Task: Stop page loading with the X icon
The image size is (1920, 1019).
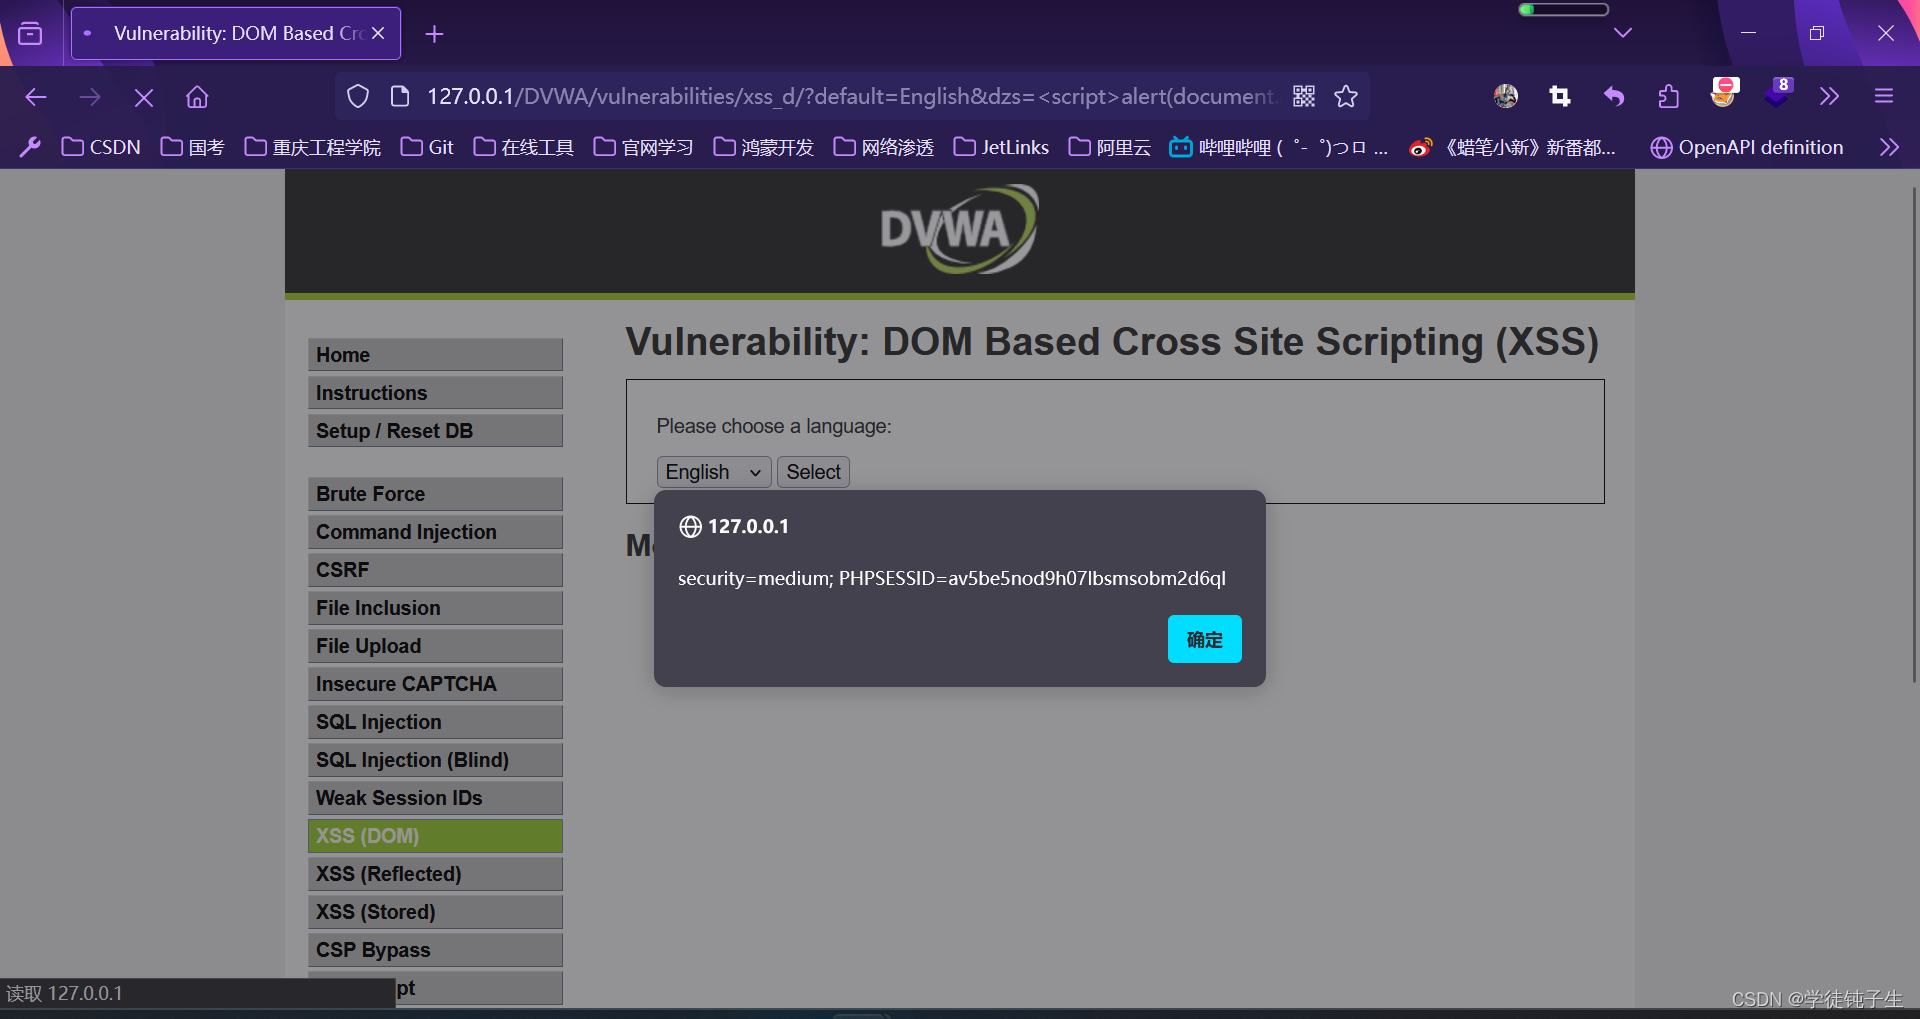Action: tap(144, 97)
